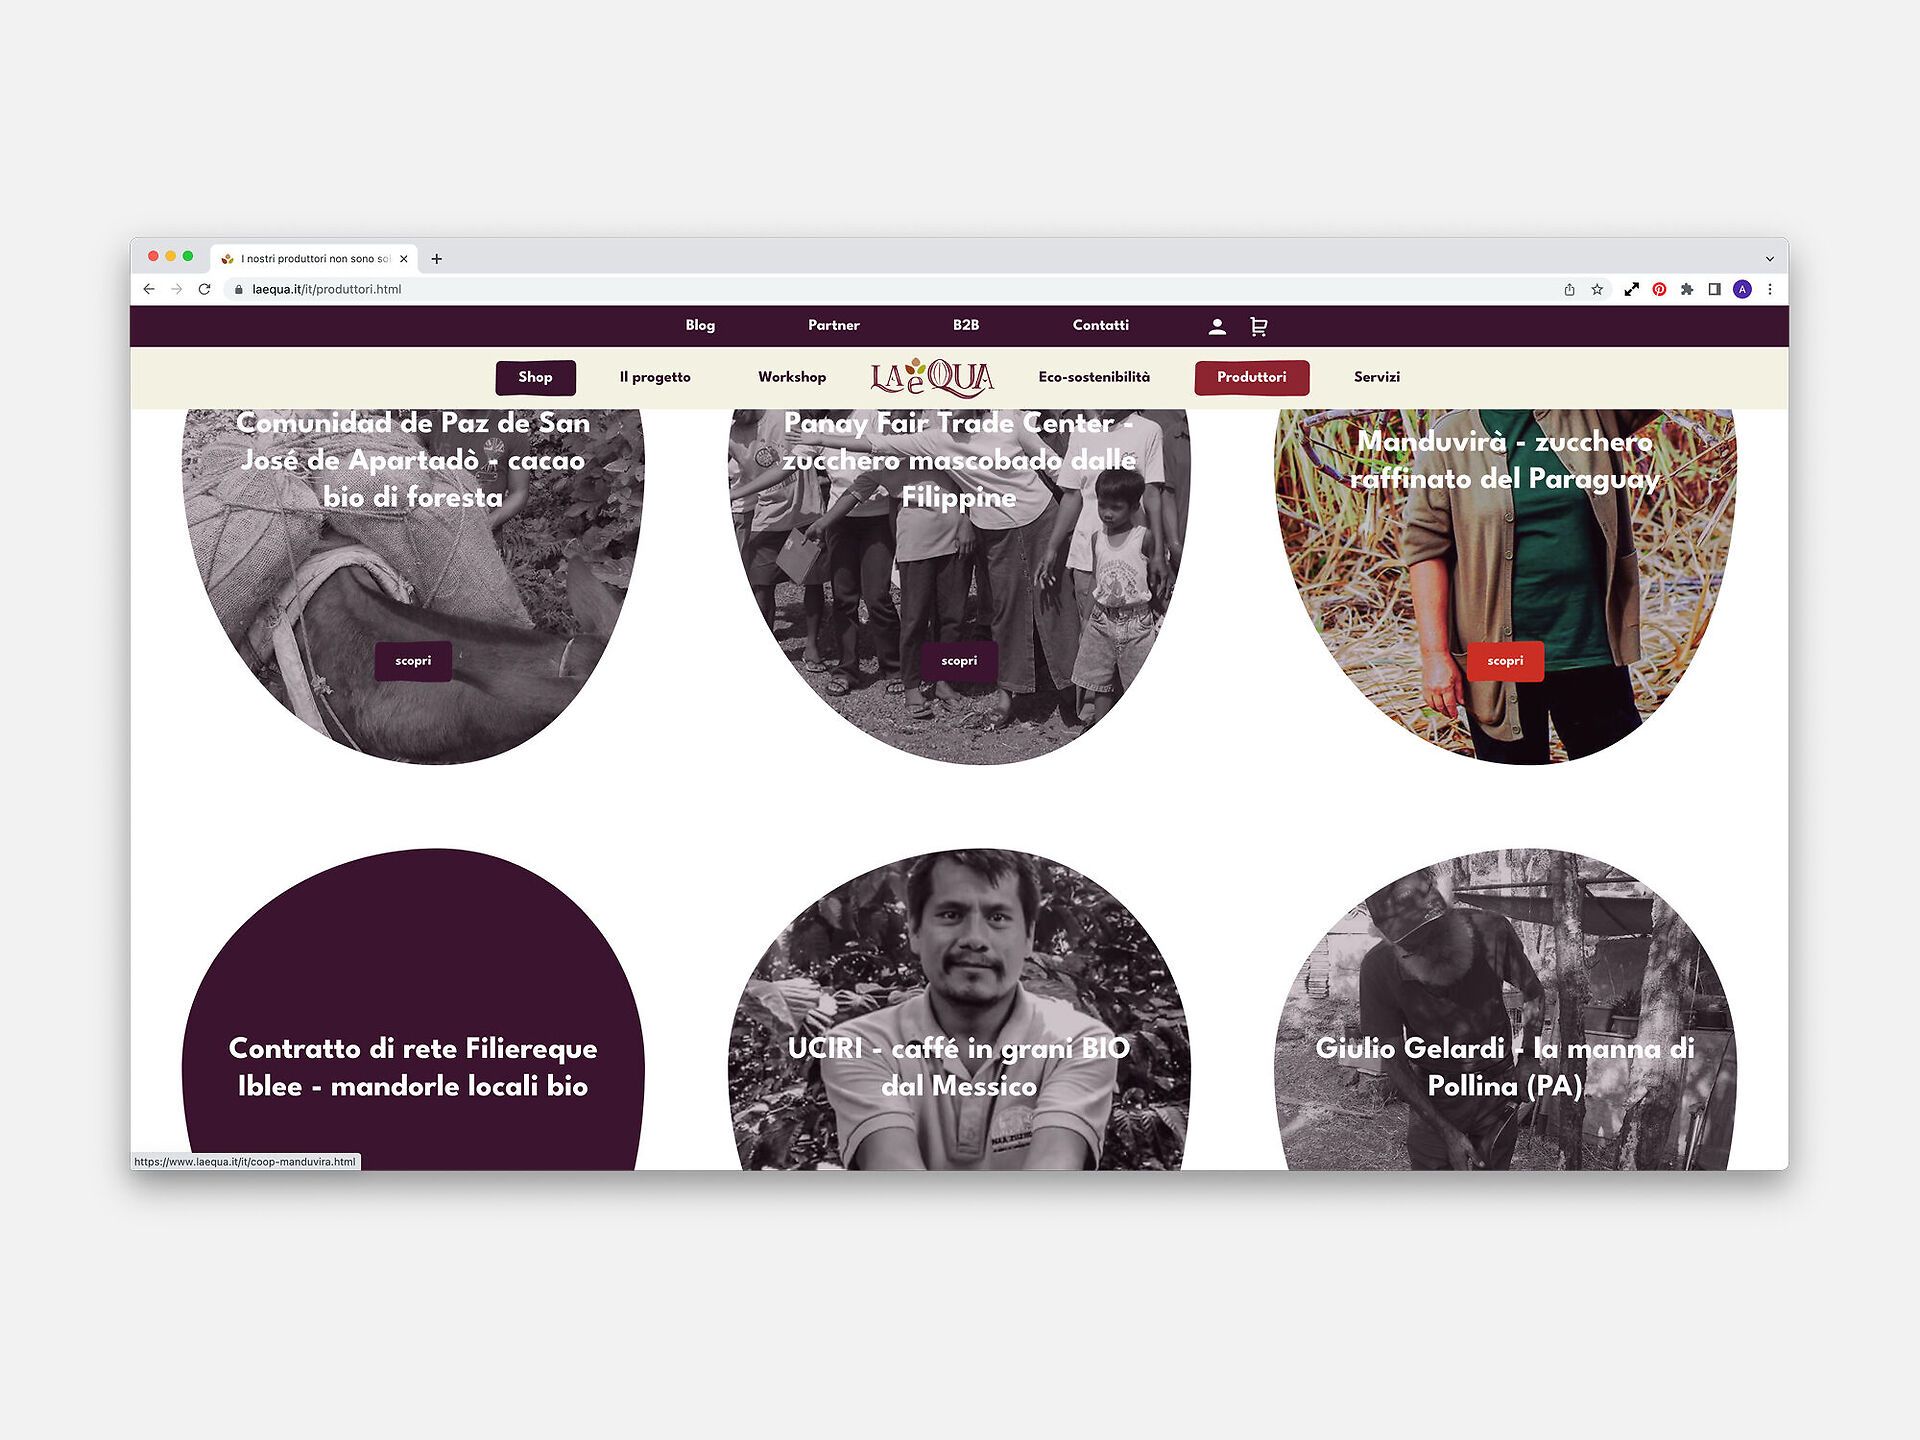
Task: Open the Chrome three-dot menu
Action: click(1770, 289)
